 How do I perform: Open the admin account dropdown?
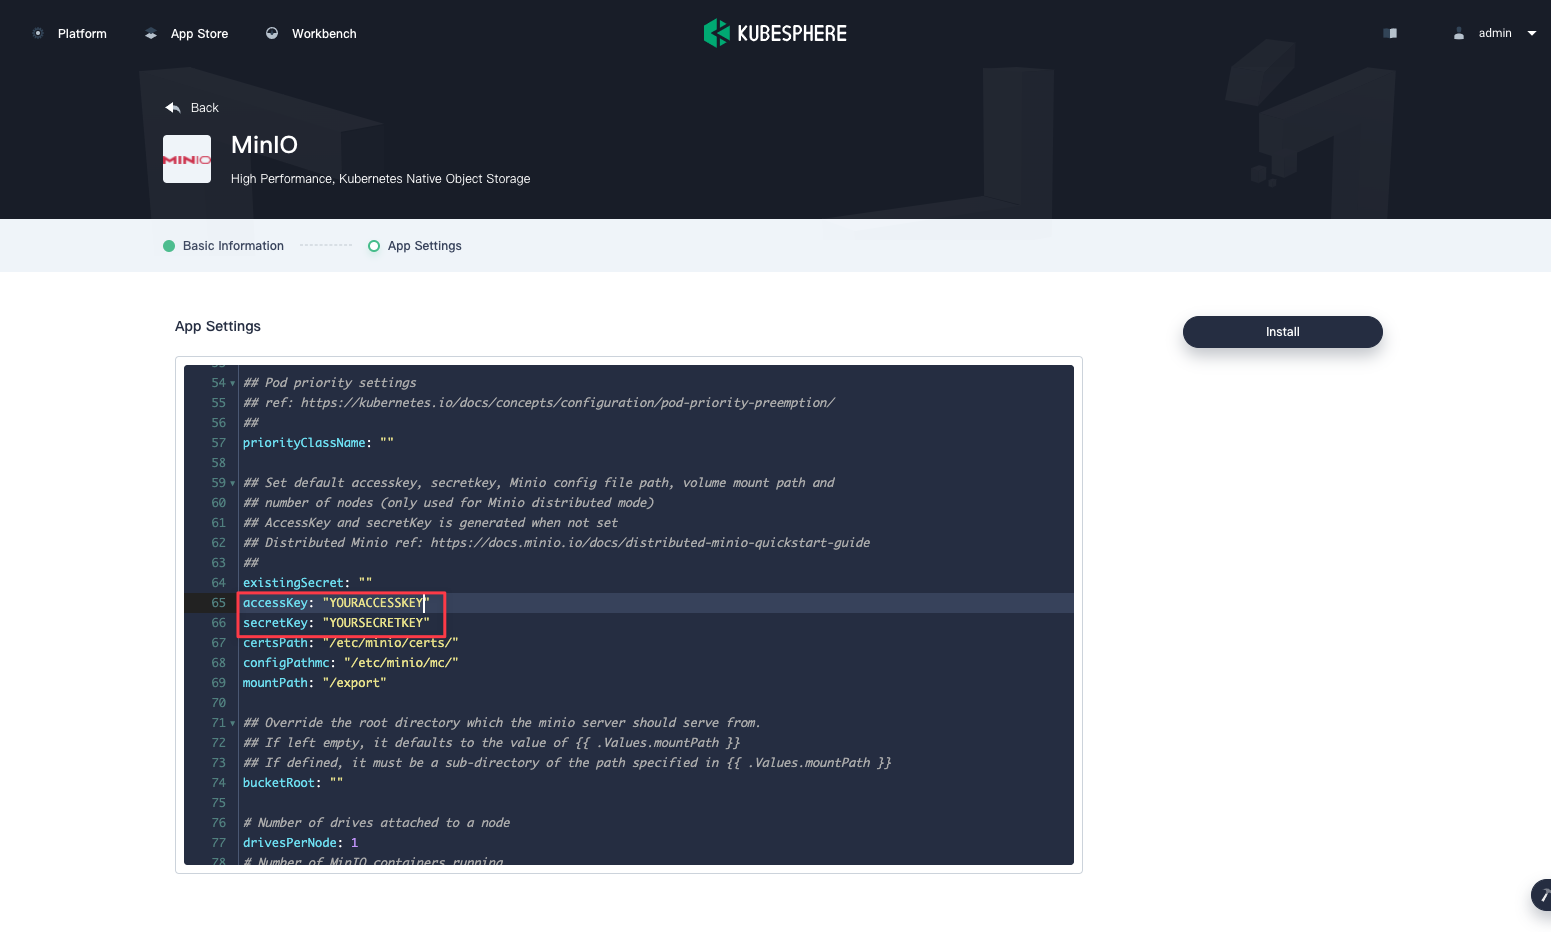click(x=1532, y=33)
